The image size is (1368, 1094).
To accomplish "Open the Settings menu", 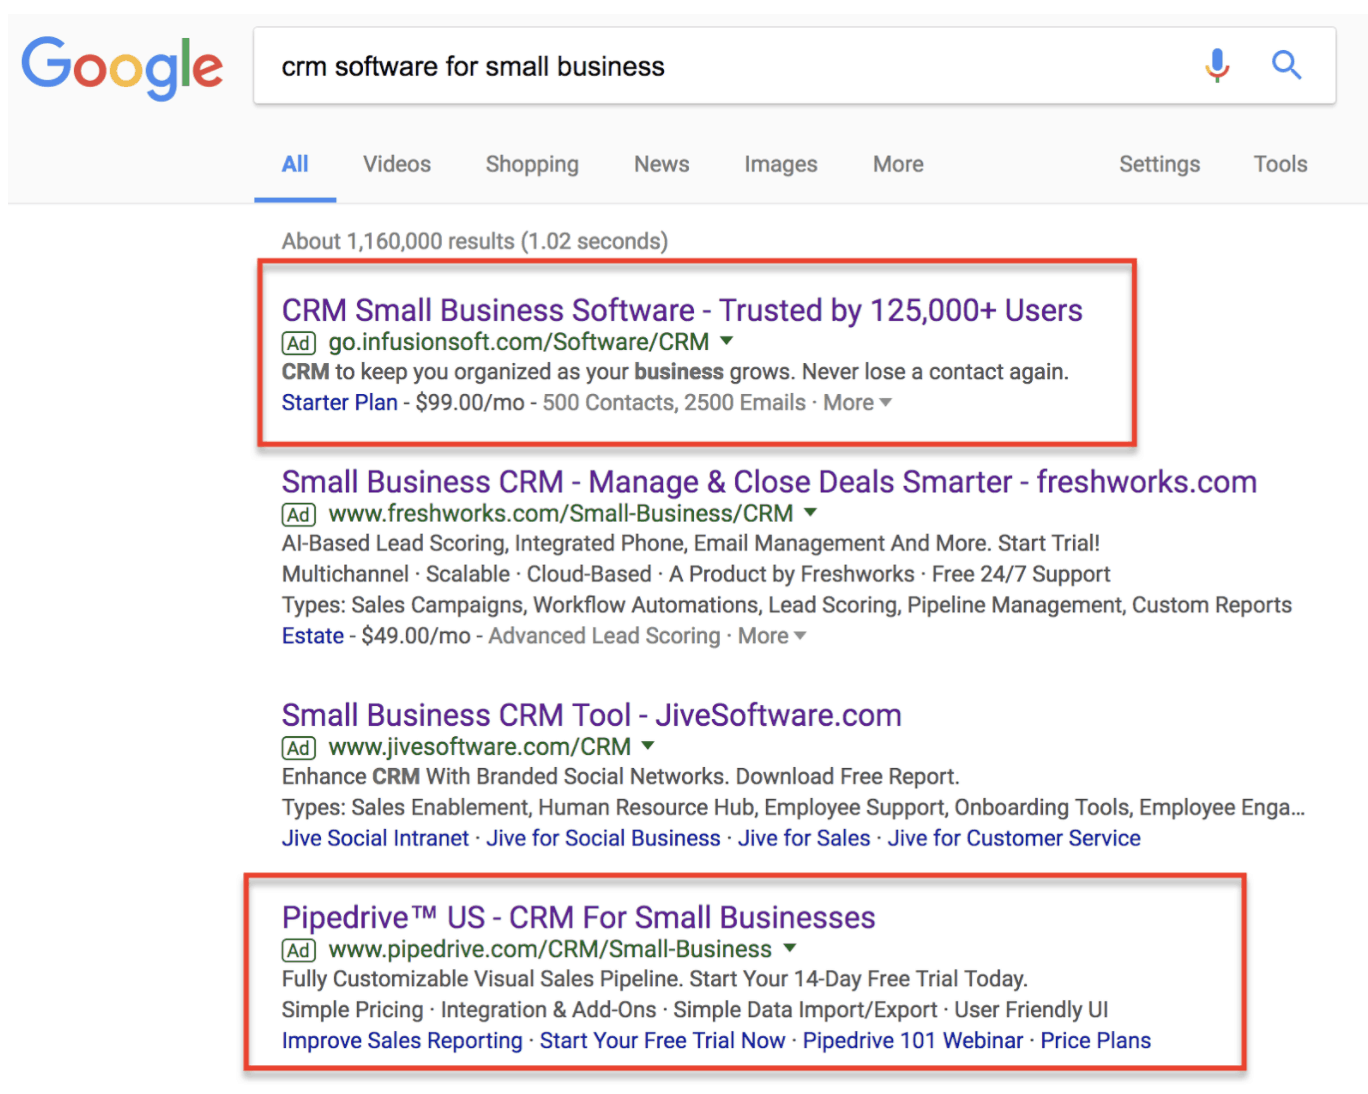I will [1159, 164].
